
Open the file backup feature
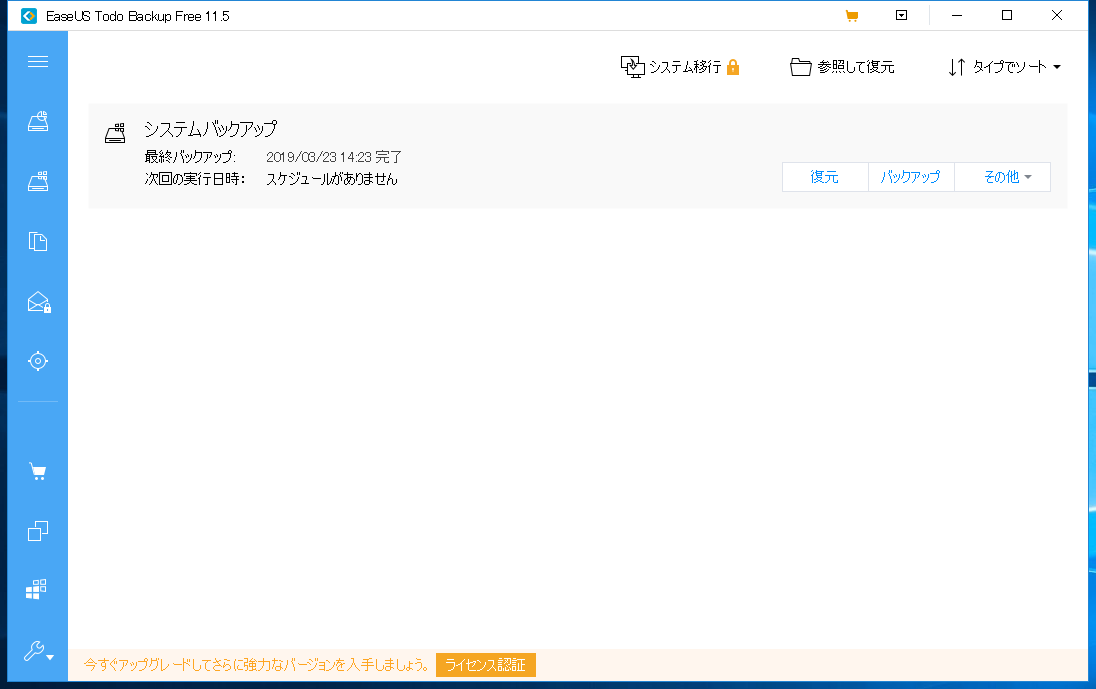point(38,241)
